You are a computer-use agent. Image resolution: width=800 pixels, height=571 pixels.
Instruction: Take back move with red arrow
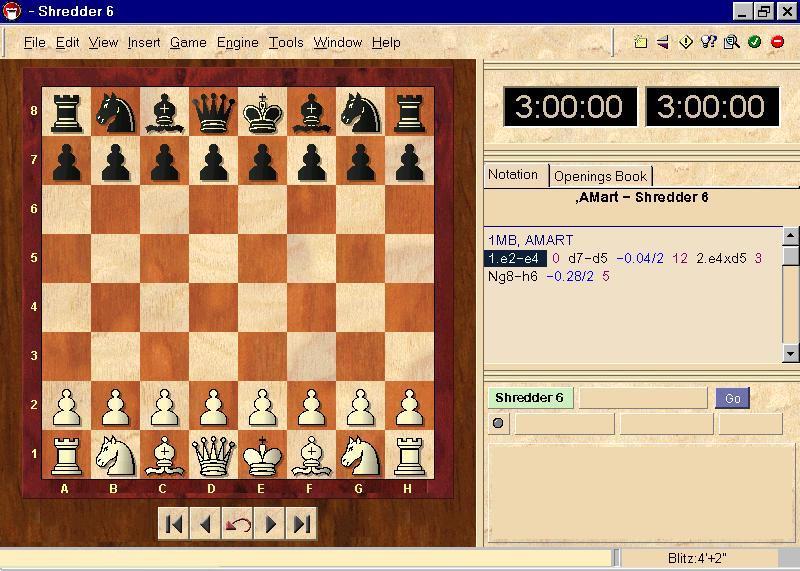(x=238, y=524)
